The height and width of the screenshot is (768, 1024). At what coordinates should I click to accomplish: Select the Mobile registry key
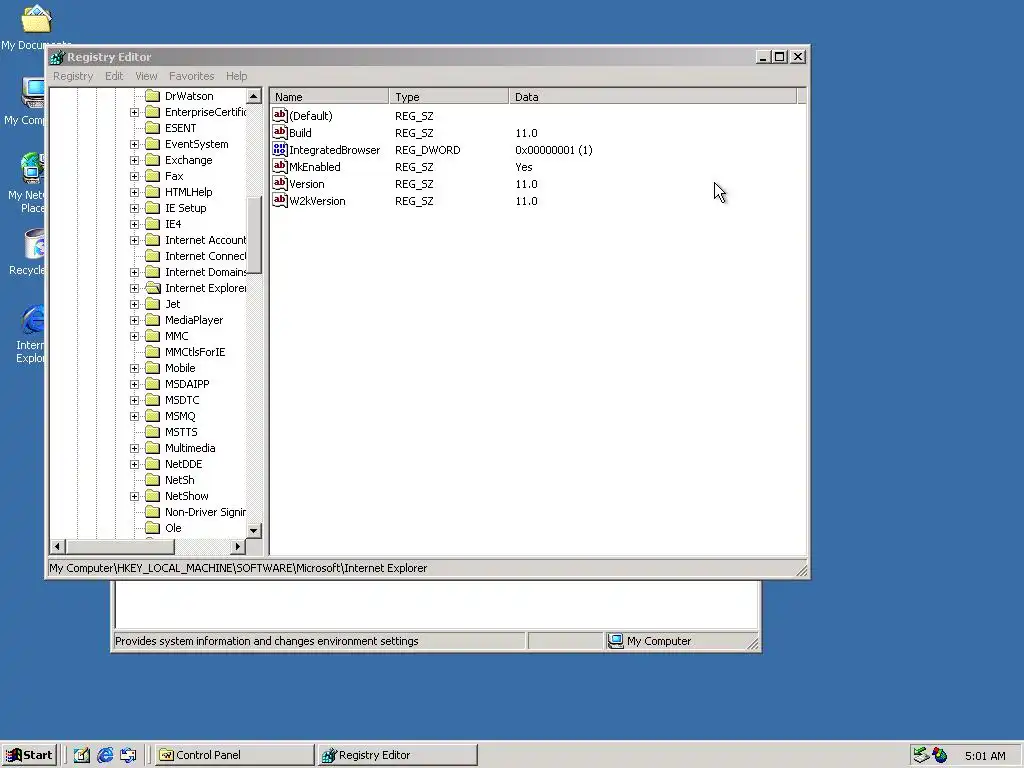point(180,368)
